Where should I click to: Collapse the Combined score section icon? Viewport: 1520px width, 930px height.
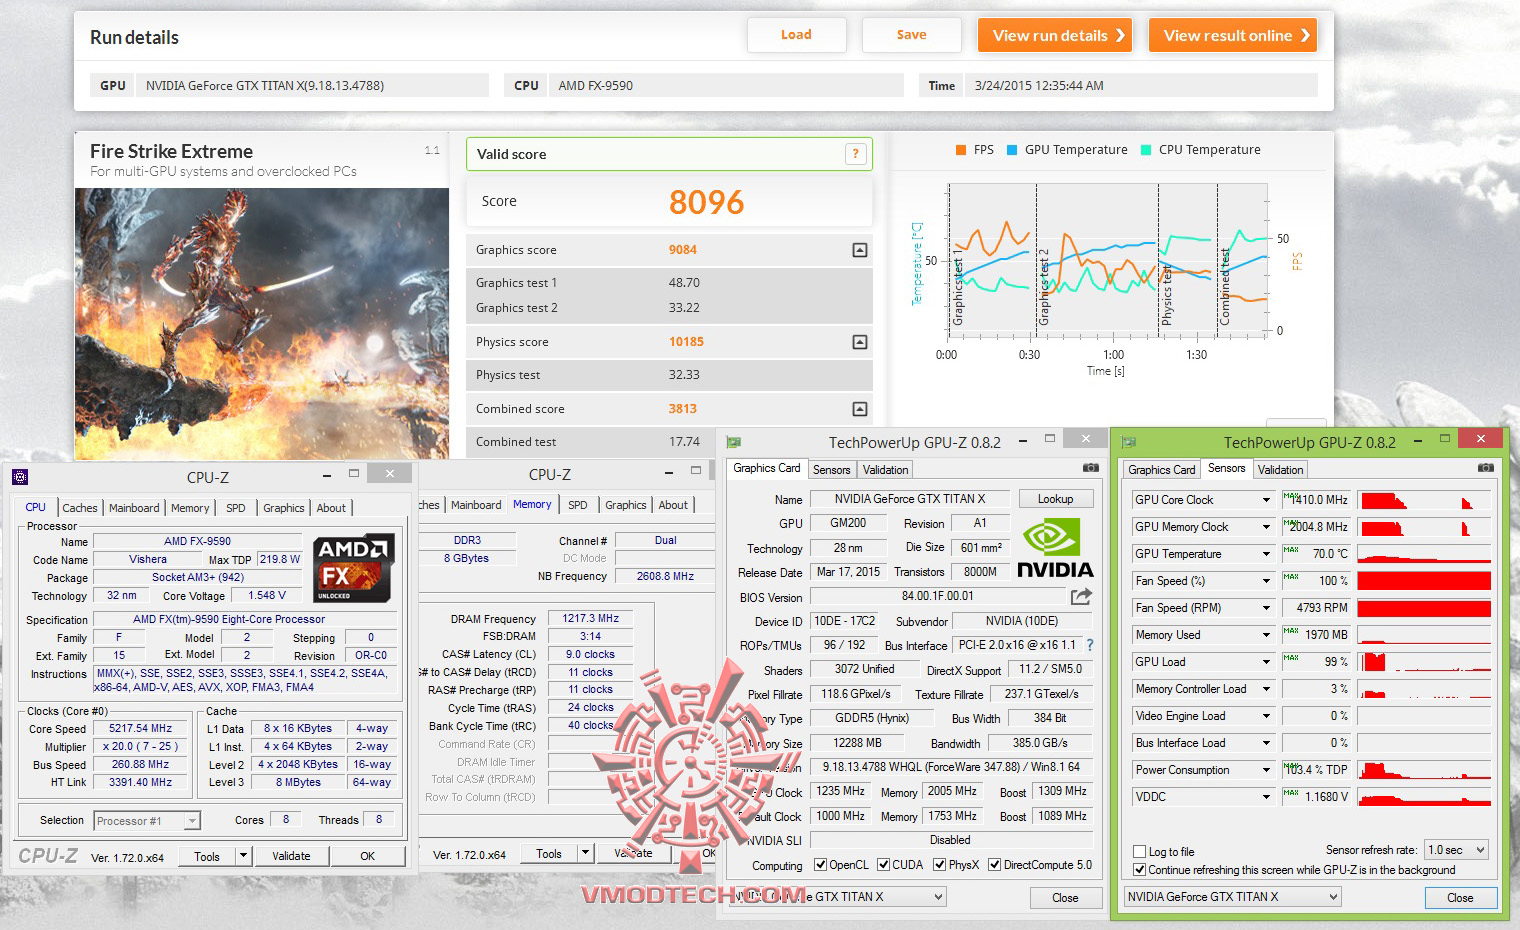pyautogui.click(x=859, y=409)
